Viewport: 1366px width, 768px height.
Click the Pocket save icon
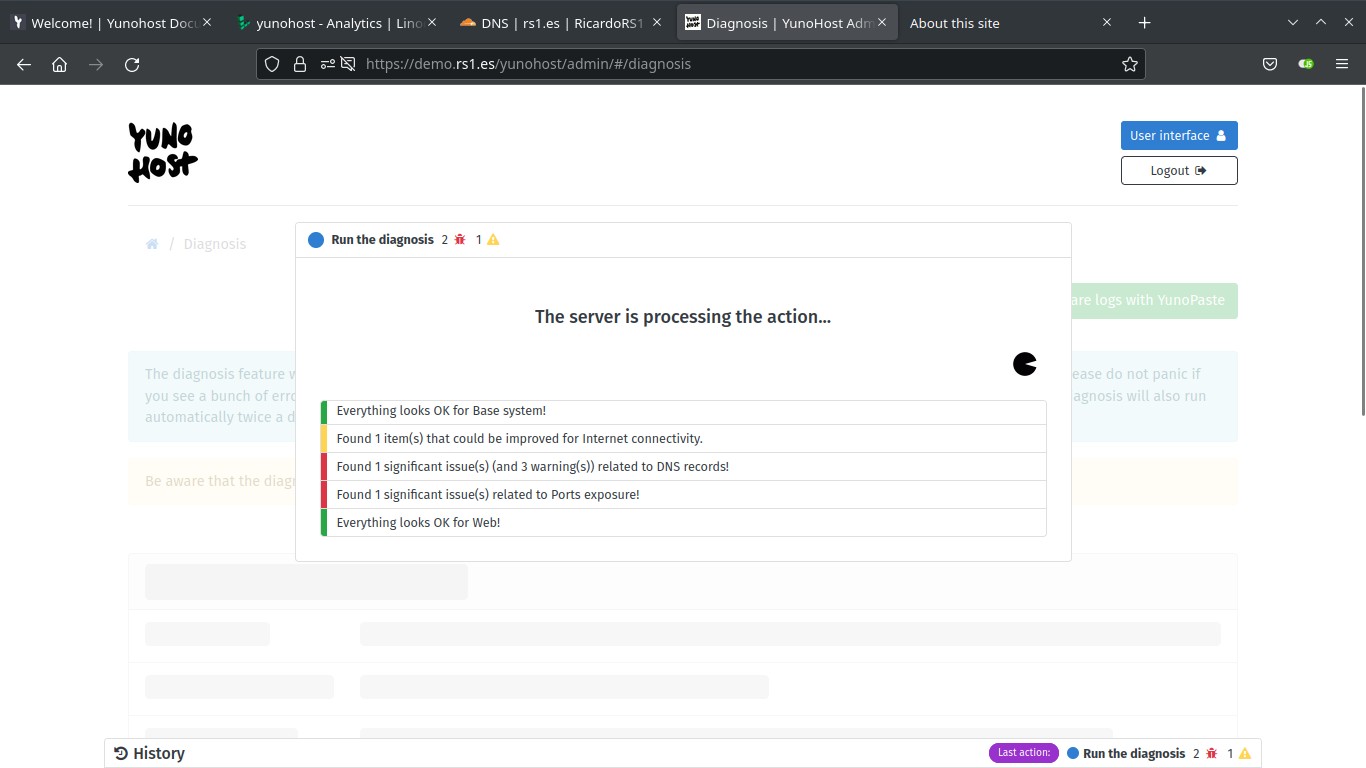pos(1269,64)
